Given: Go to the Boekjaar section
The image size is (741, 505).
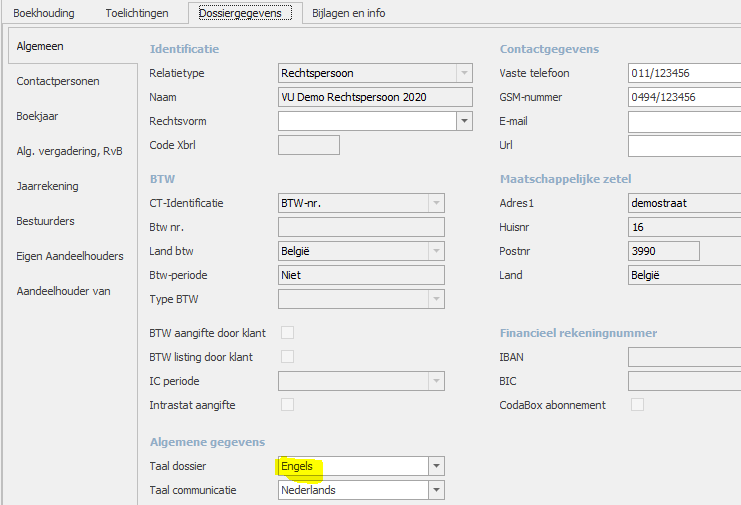Looking at the screenshot, I should [38, 116].
